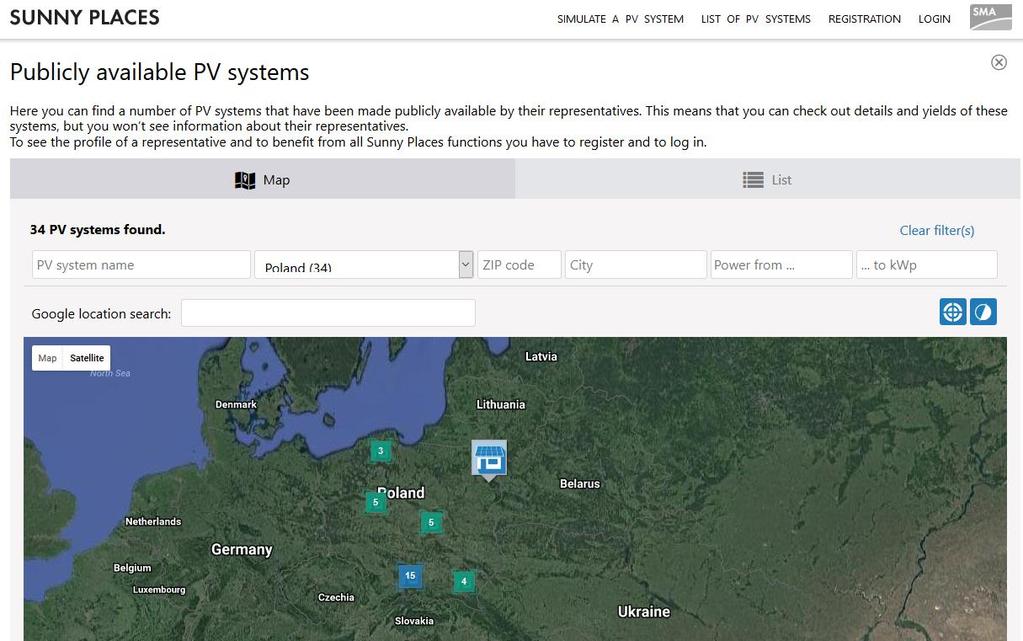This screenshot has height=641, width=1023.
Task: Click the cluster marker 5 beside the Poland label
Action: [x=375, y=502]
